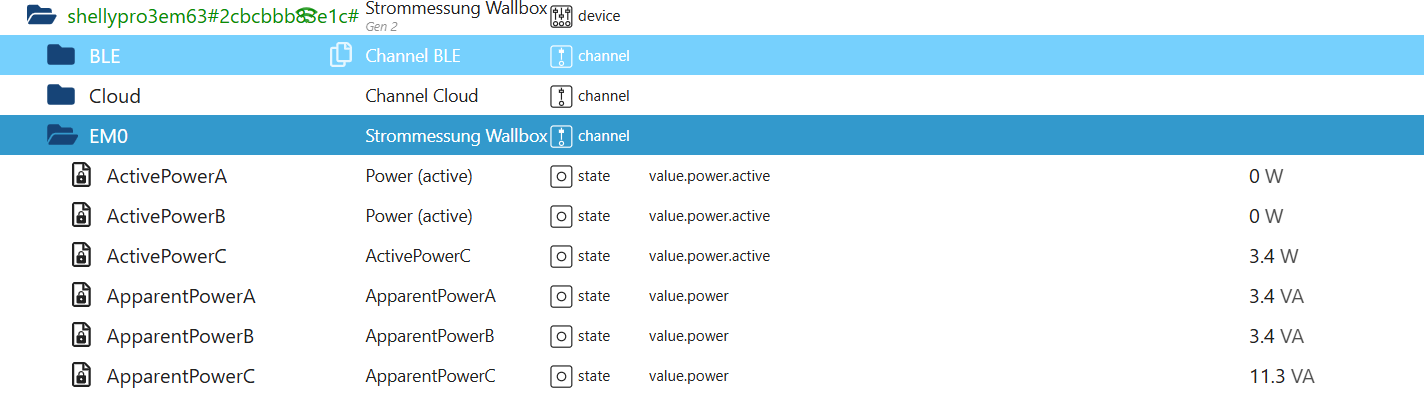Collapse the EM0 channel folder
Image resolution: width=1424 pixels, height=400 pixels.
(x=61, y=136)
